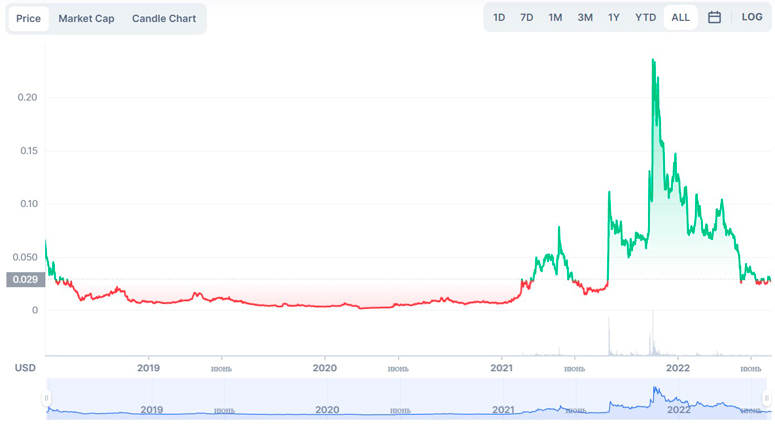Open the calendar date range picker

(714, 18)
